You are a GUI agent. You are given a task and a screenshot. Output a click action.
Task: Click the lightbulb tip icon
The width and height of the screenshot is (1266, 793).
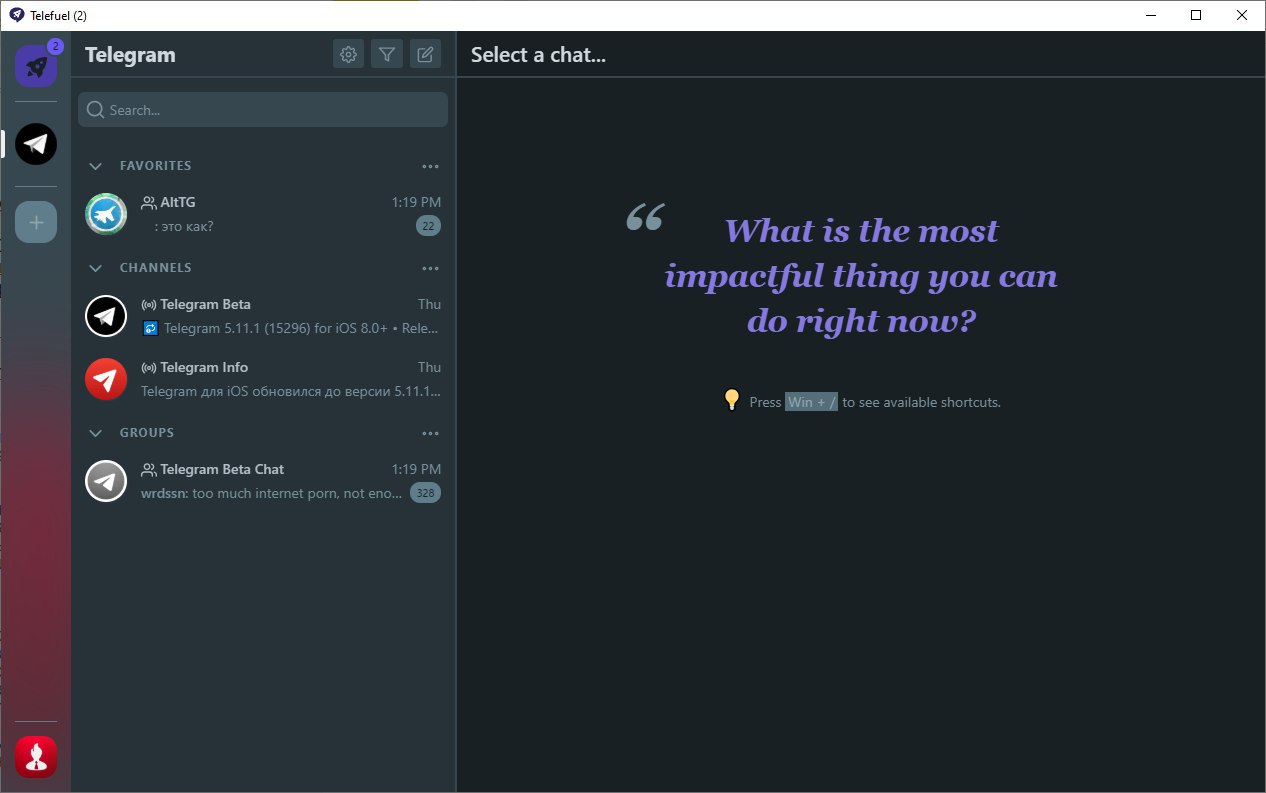[x=732, y=400]
